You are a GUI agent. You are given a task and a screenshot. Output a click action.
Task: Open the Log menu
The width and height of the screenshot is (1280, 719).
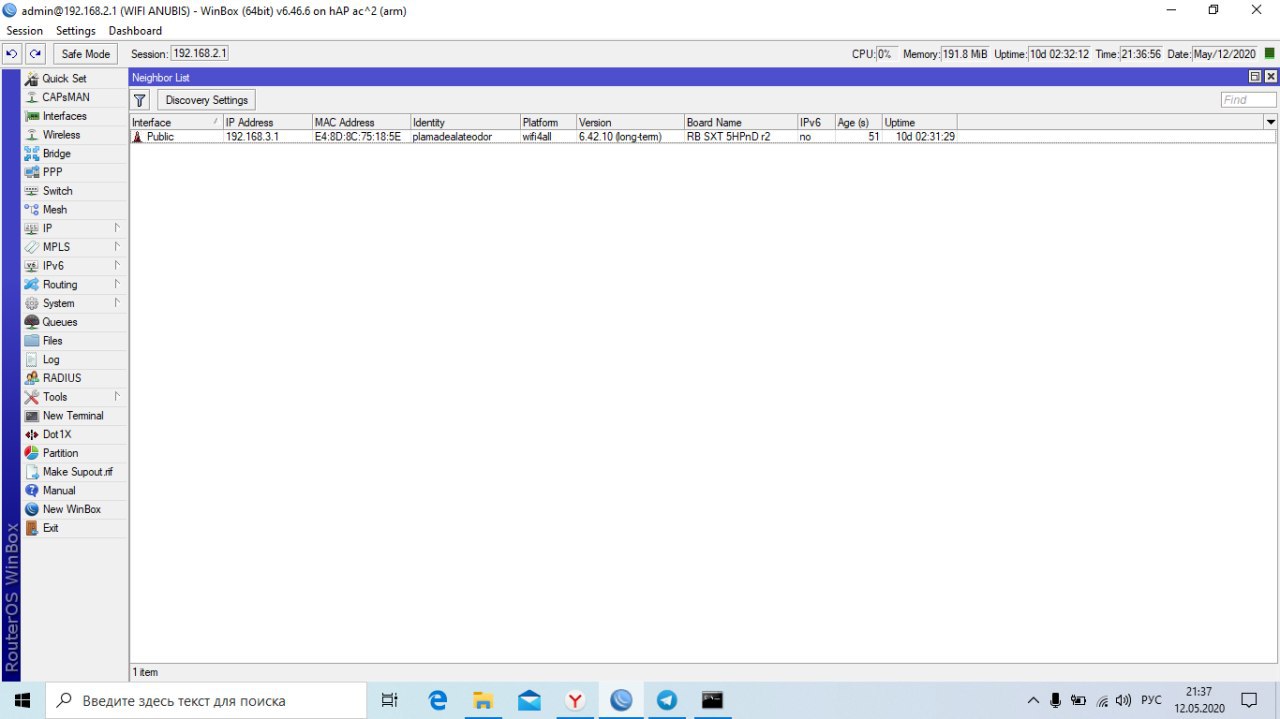click(x=74, y=360)
